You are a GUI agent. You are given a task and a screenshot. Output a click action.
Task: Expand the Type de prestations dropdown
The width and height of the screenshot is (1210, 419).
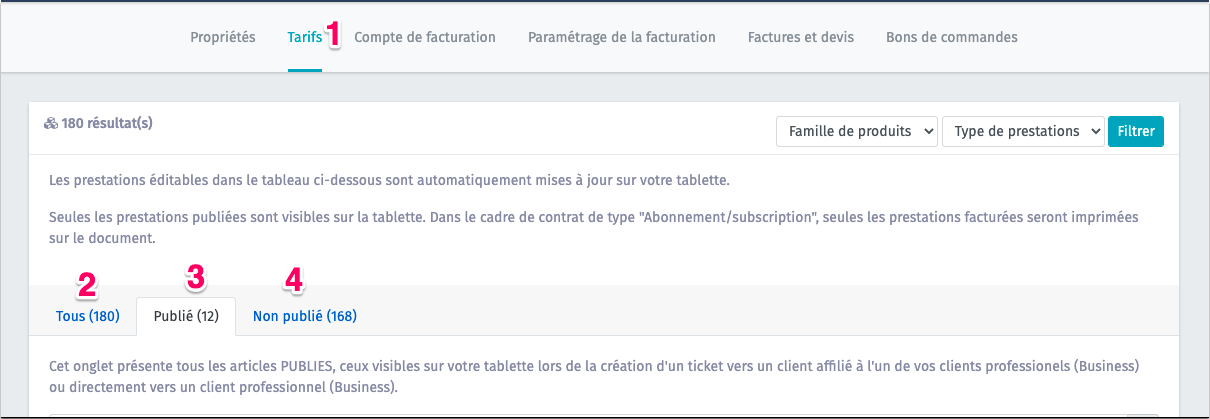click(x=1022, y=131)
